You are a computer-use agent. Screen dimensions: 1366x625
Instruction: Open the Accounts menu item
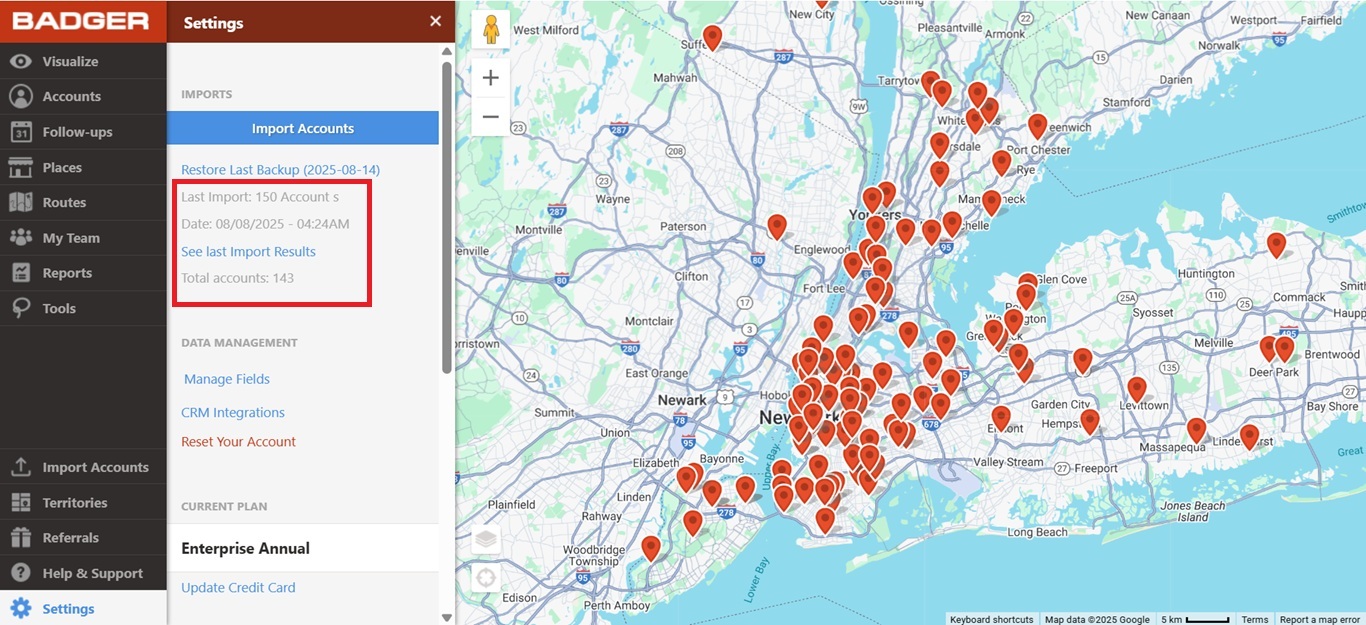point(83,96)
